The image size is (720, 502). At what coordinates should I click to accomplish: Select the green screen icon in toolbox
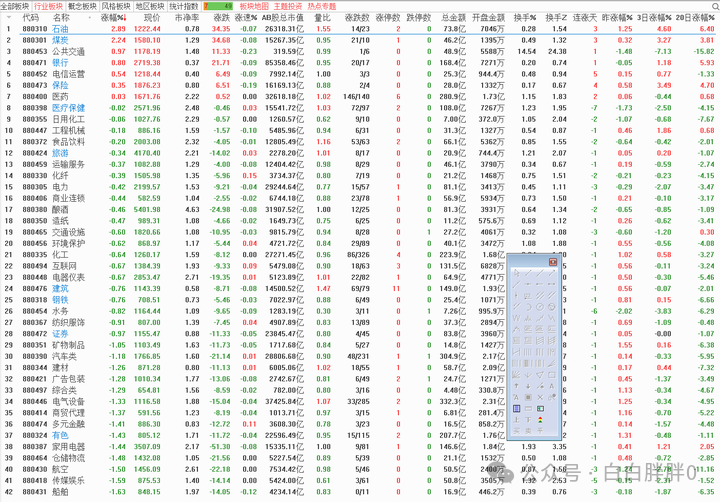(540, 408)
